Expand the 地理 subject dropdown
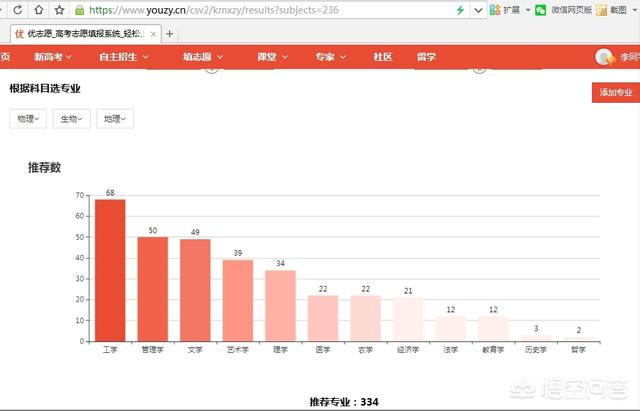Viewport: 640px width, 411px height. point(115,119)
